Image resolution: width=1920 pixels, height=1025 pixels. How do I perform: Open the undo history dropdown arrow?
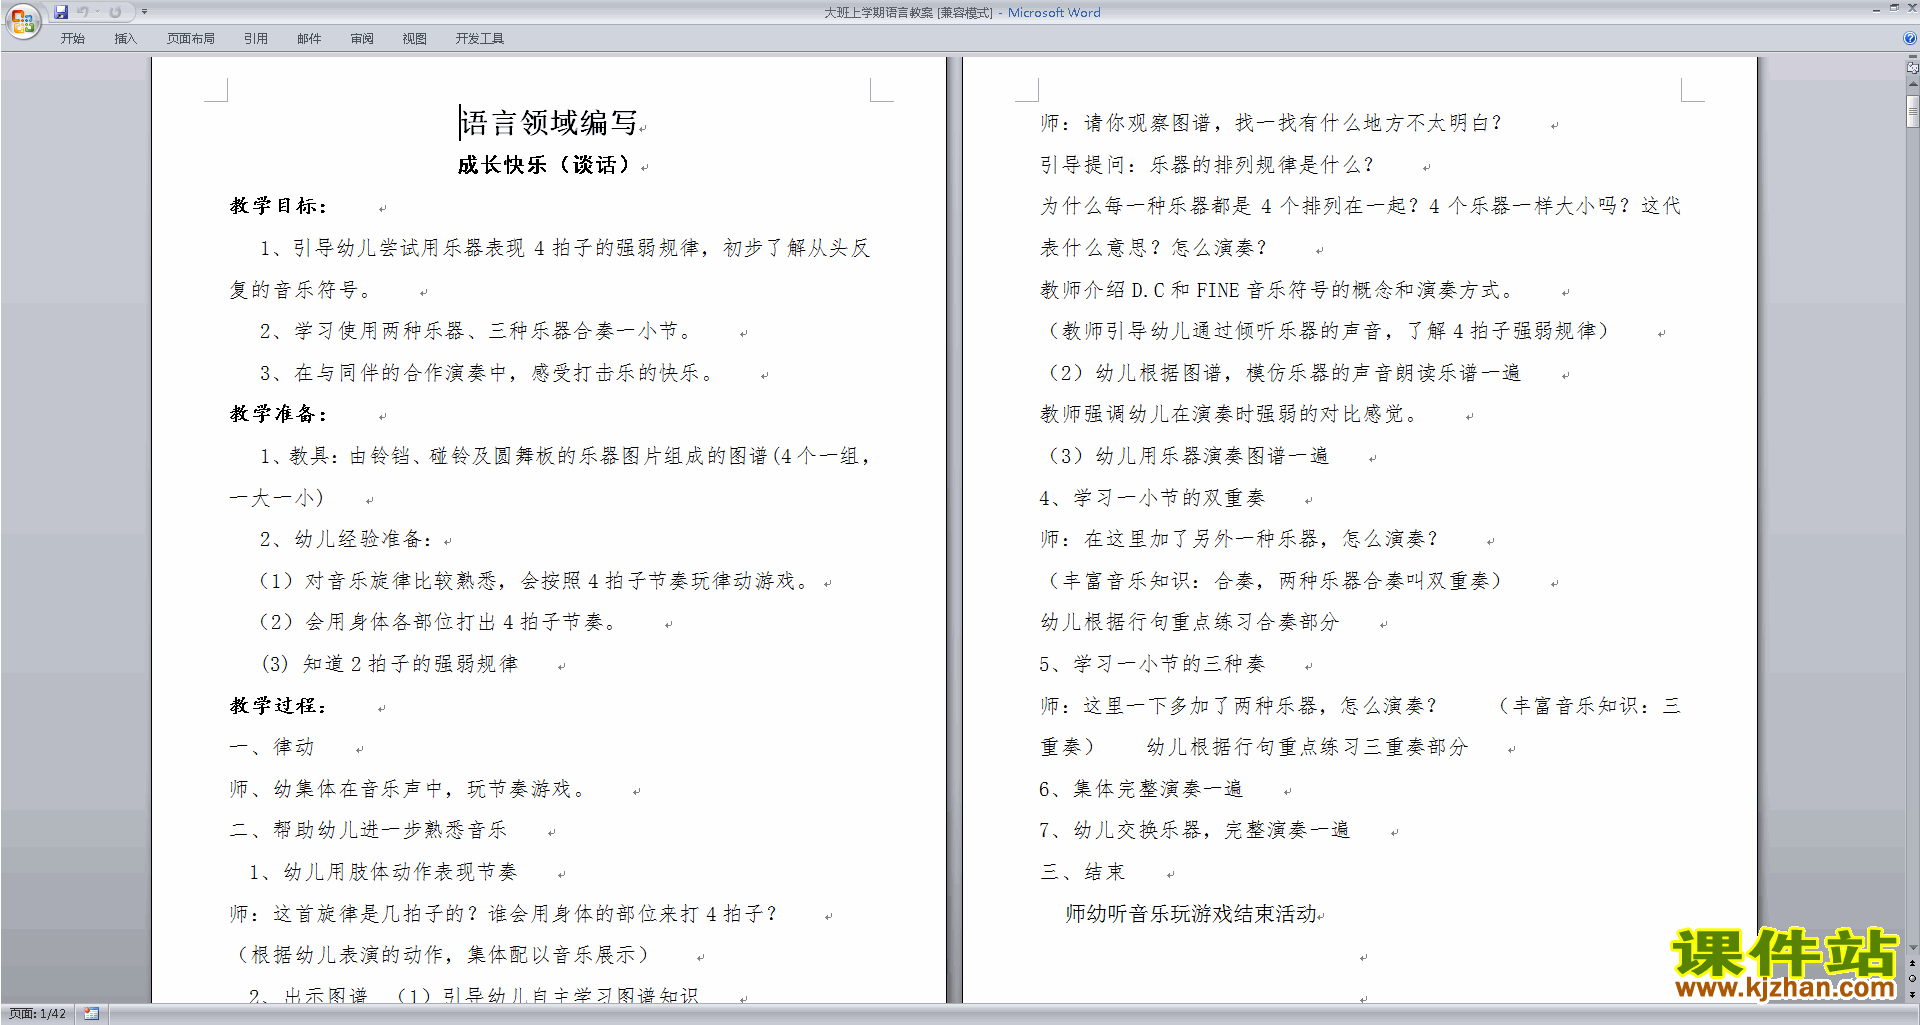tap(97, 12)
